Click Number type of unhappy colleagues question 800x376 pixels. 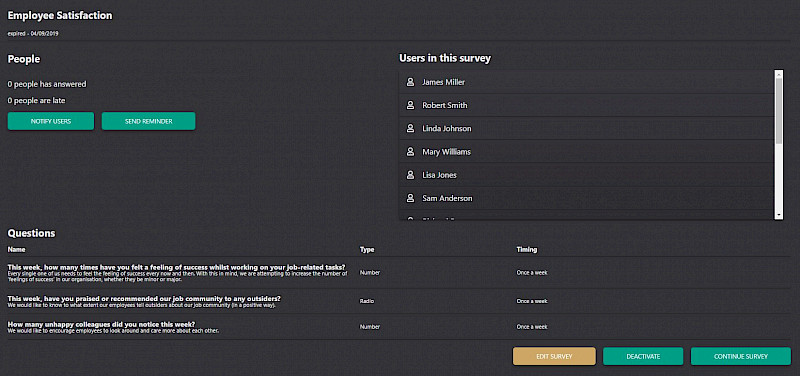(x=370, y=327)
